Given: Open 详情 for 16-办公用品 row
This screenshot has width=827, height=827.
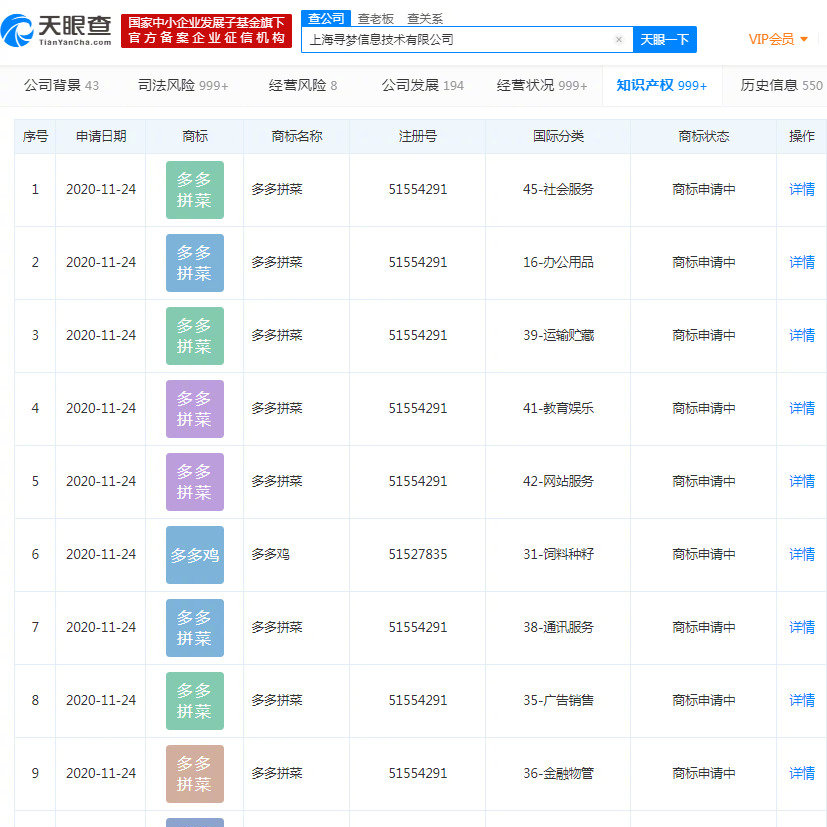Looking at the screenshot, I should click(802, 262).
